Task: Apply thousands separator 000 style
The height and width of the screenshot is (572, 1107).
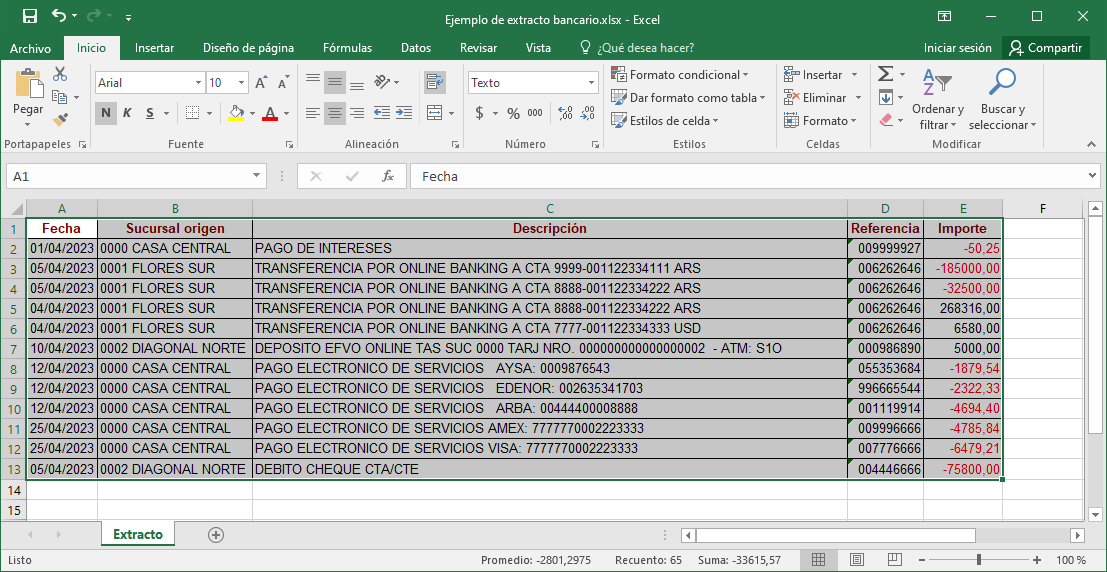Action: pyautogui.click(x=535, y=113)
